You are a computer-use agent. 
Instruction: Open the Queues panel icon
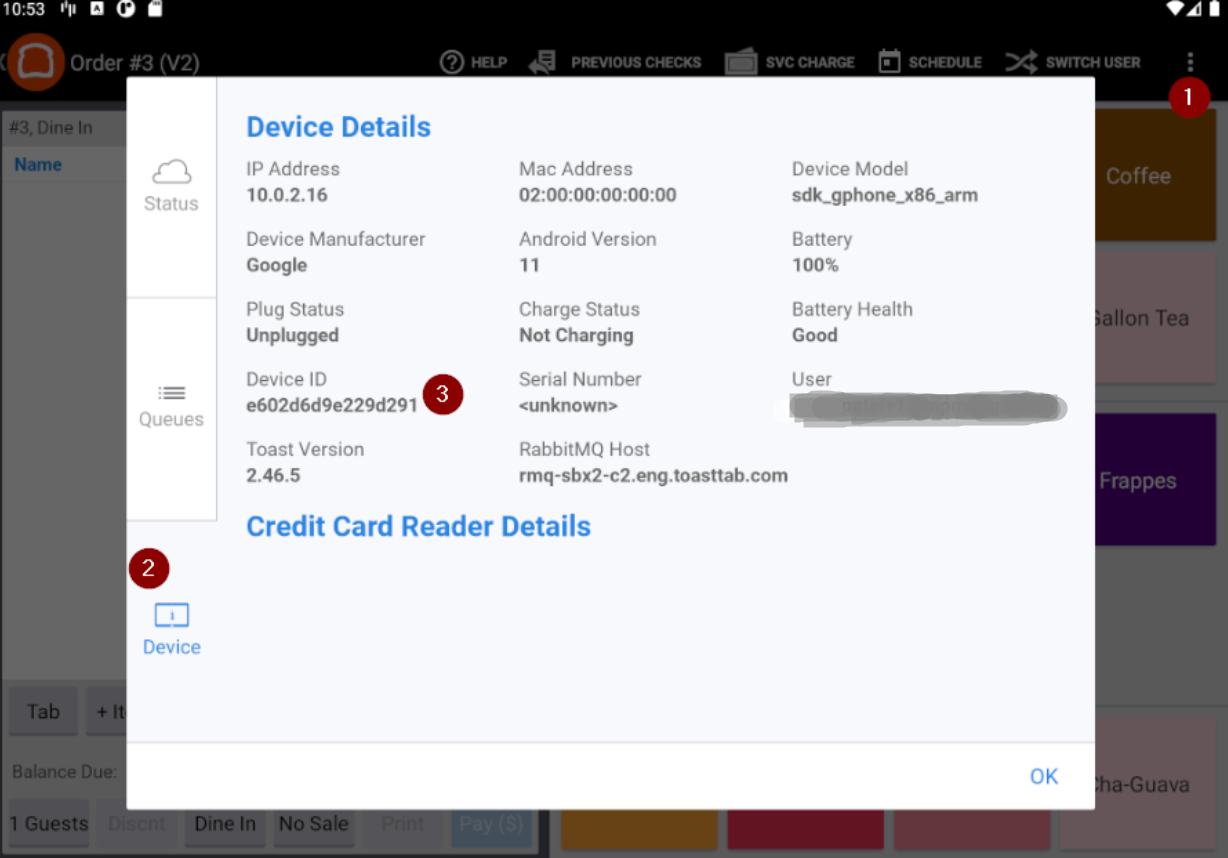[170, 400]
